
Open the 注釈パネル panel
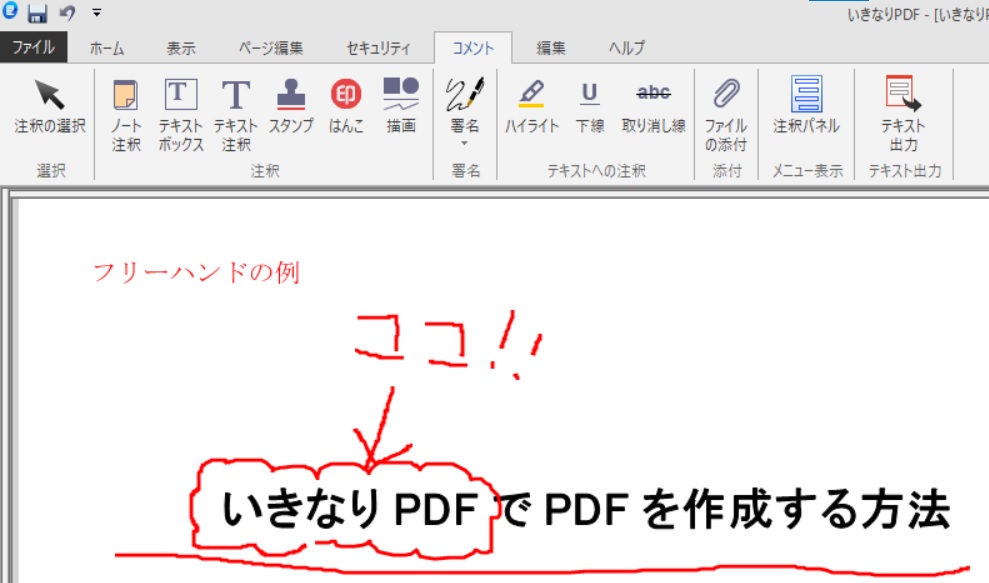click(x=806, y=105)
